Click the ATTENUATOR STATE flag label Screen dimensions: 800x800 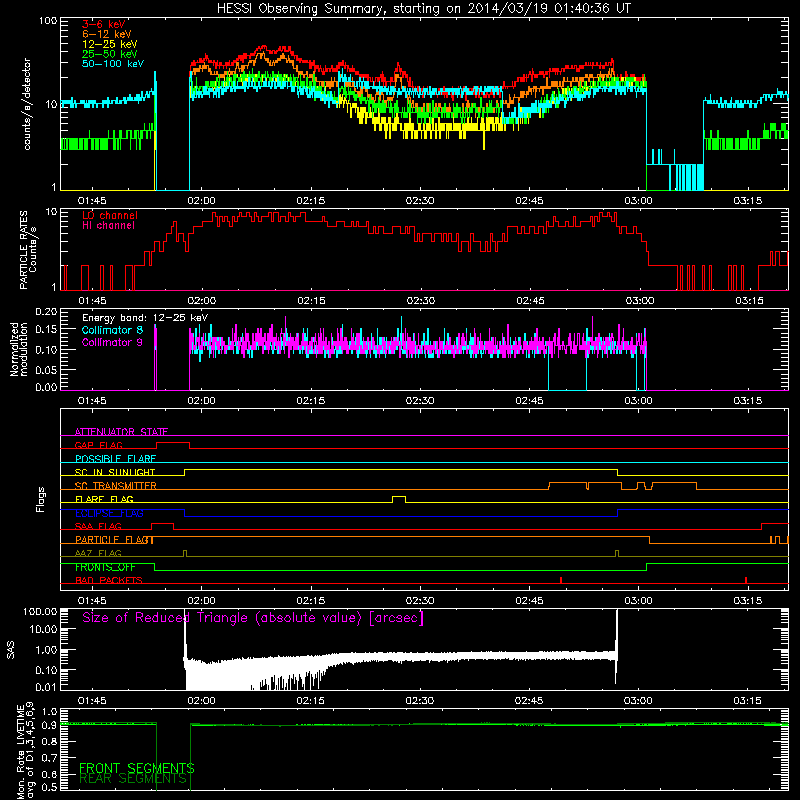121,432
